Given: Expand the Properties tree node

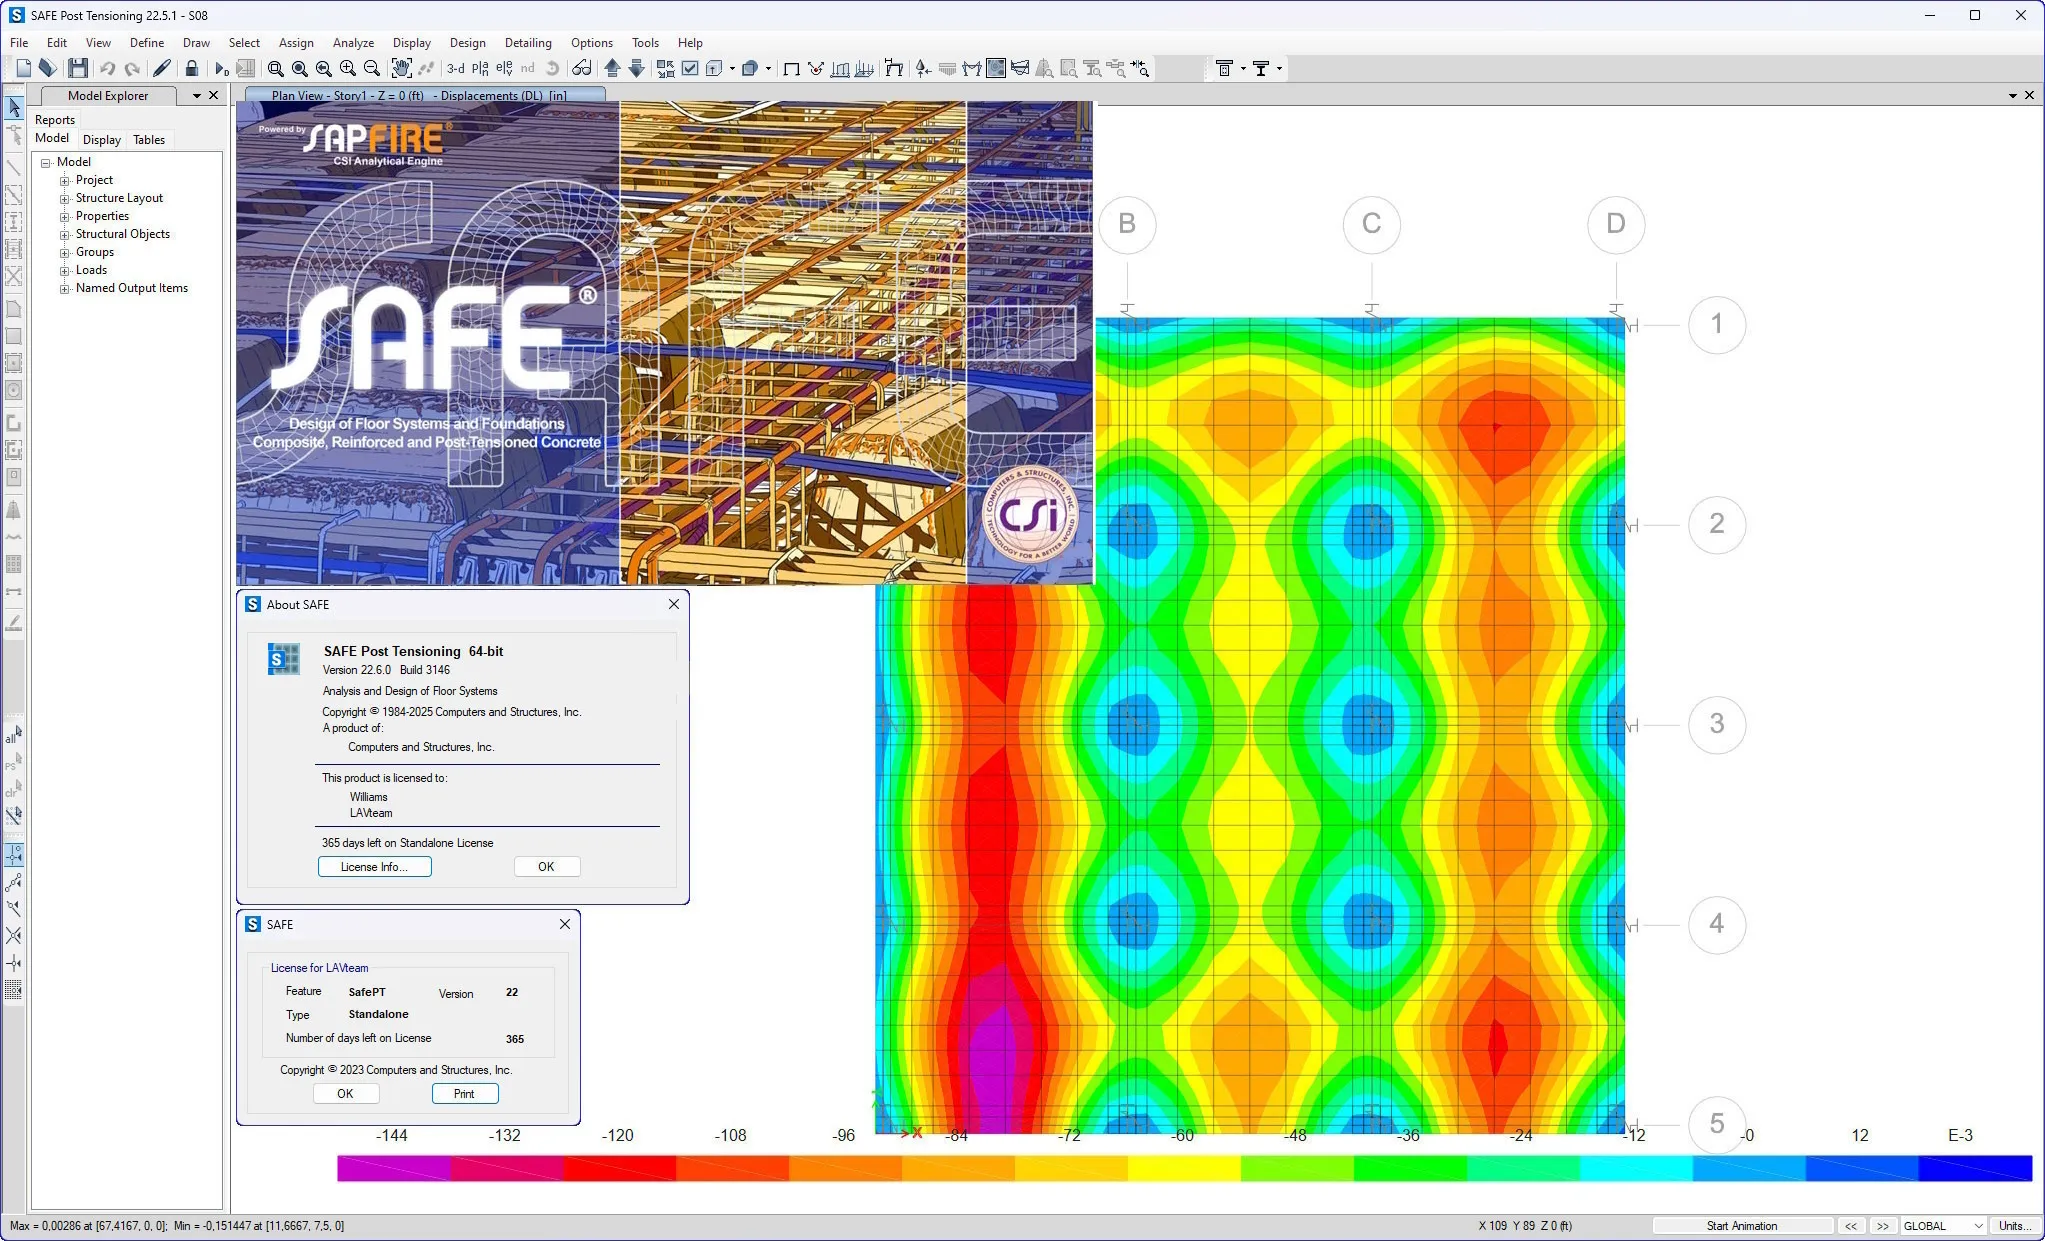Looking at the screenshot, I should pos(65,217).
